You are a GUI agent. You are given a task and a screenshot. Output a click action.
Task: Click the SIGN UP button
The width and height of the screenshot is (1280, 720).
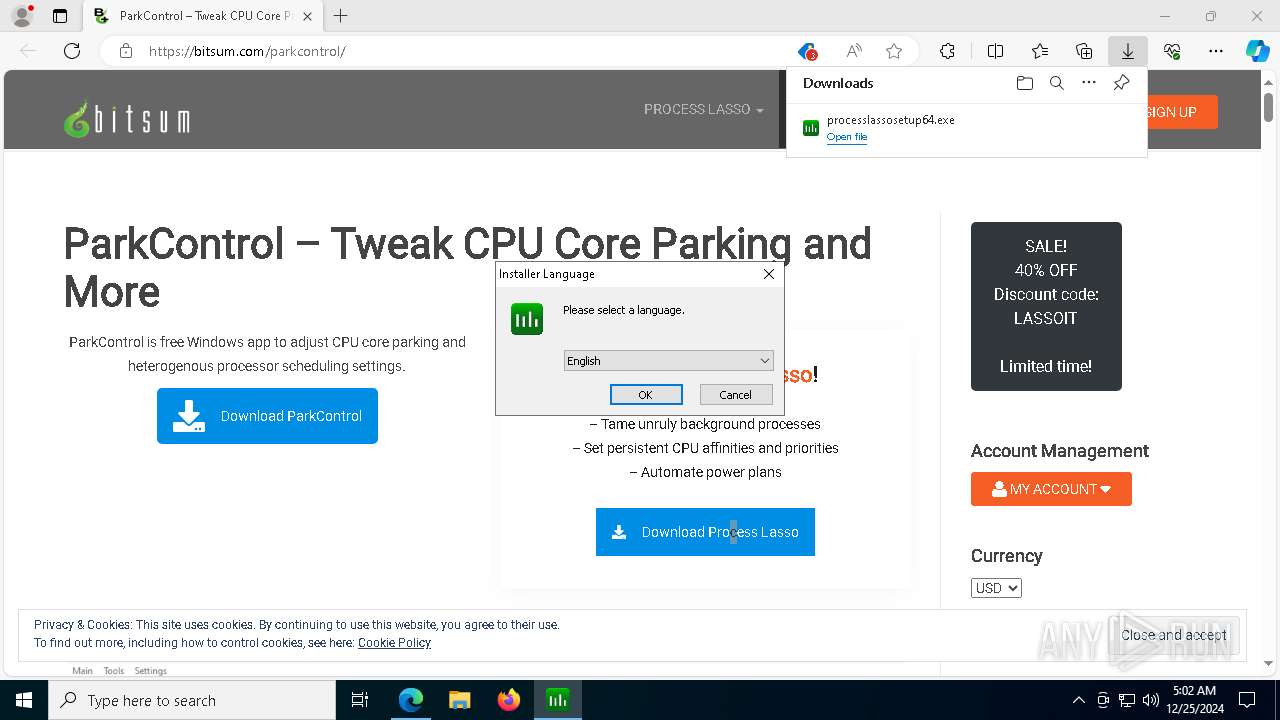[1181, 112]
